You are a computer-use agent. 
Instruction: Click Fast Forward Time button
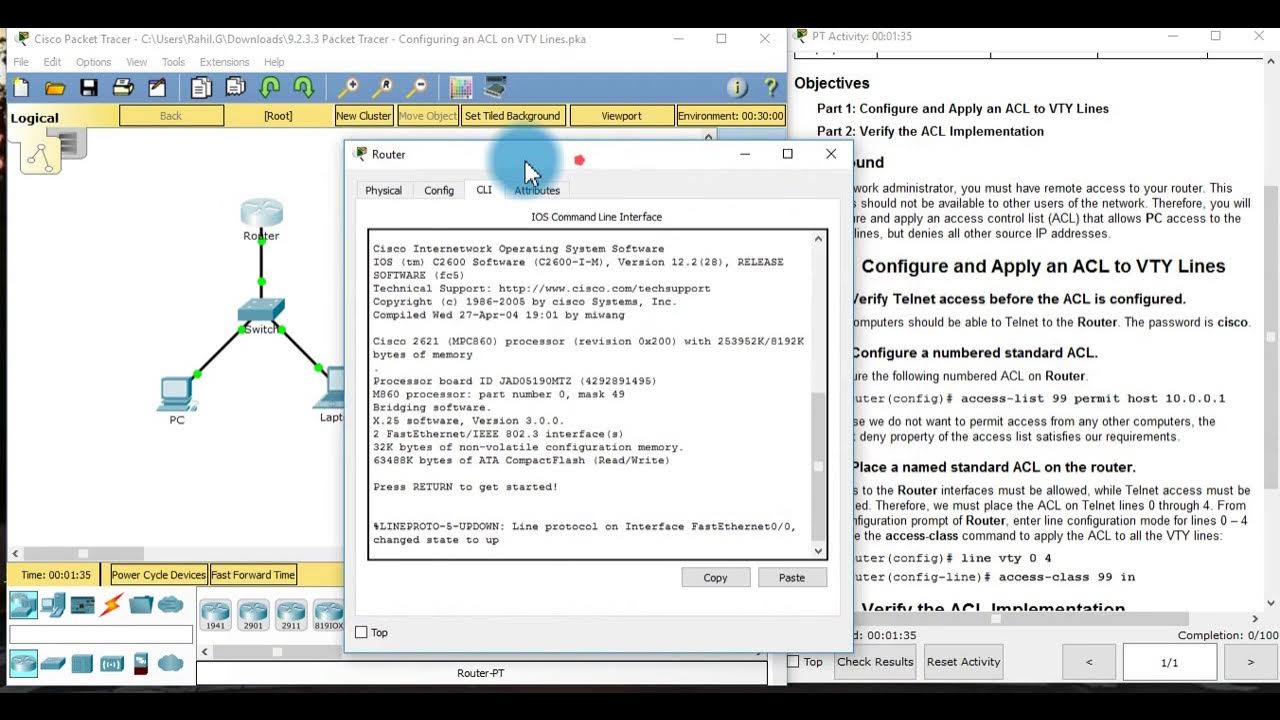(x=253, y=575)
